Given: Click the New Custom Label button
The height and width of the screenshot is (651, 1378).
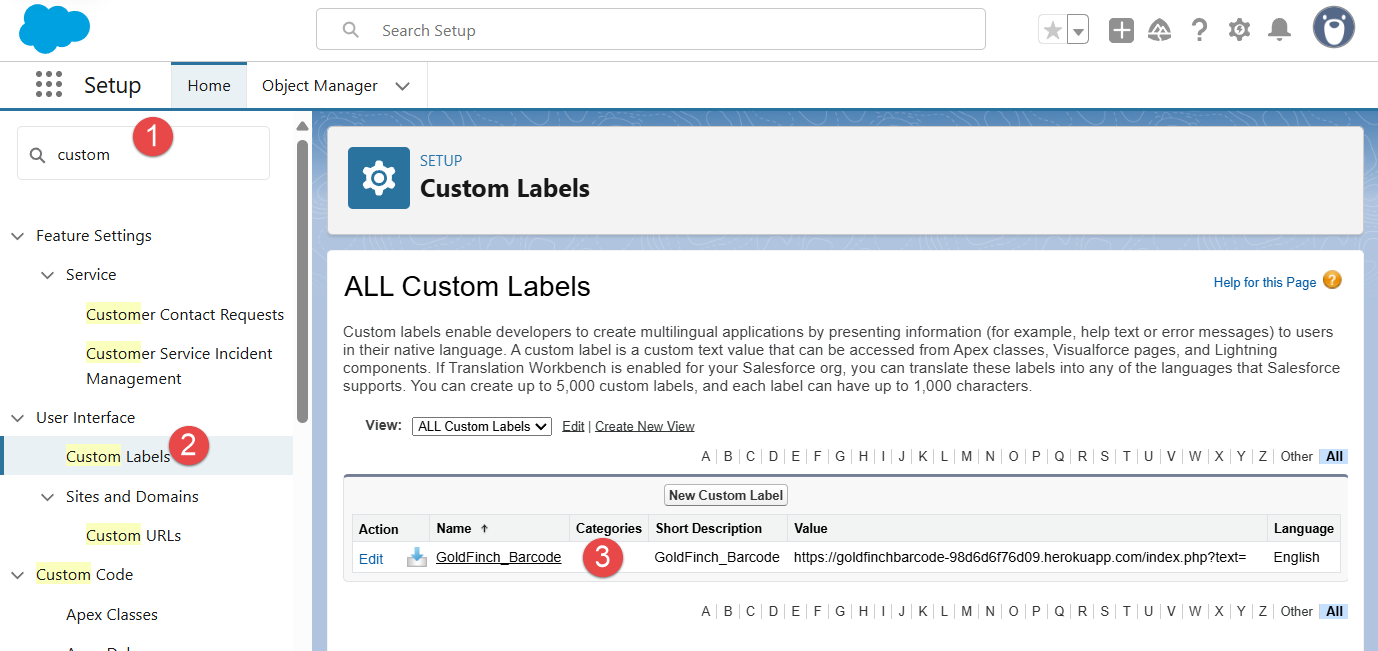Looking at the screenshot, I should (x=726, y=495).
